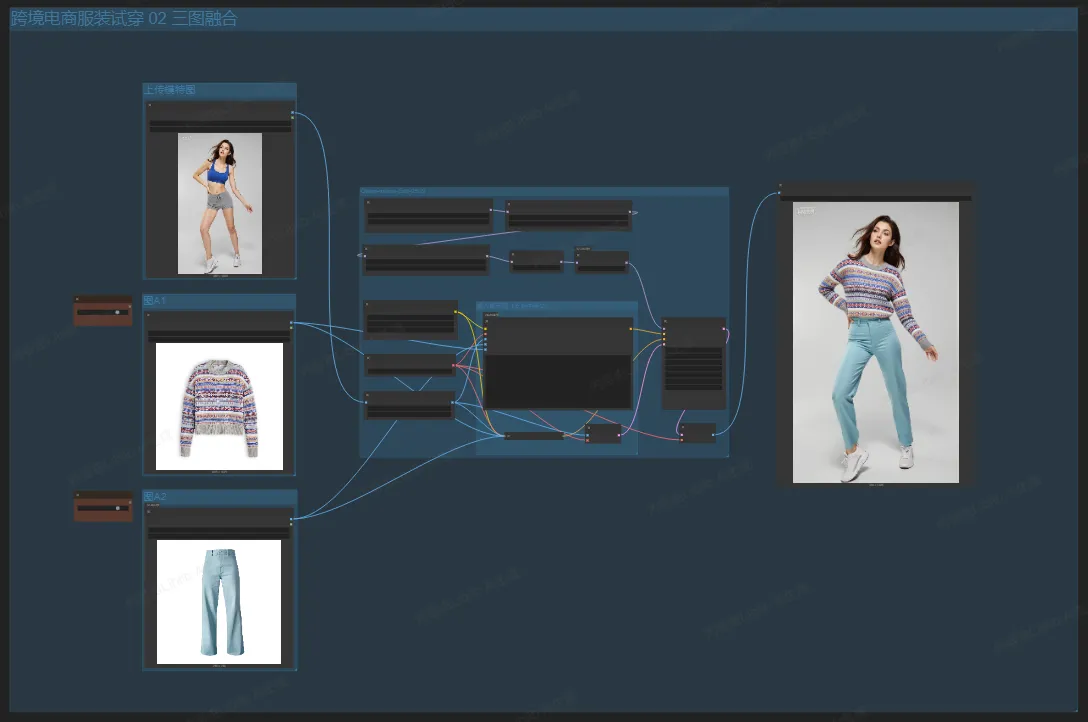Click the model photo thumbnail in blue sports top
Image resolution: width=1088 pixels, height=722 pixels.
220,203
